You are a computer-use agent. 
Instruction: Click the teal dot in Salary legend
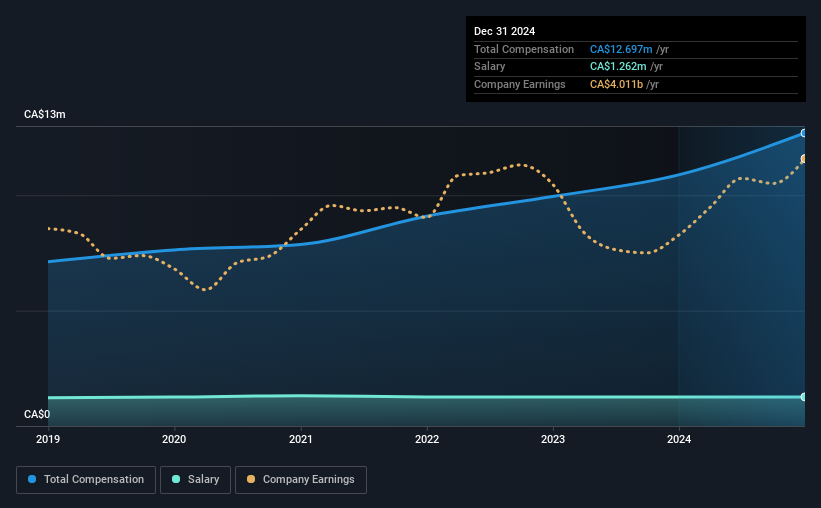(176, 479)
